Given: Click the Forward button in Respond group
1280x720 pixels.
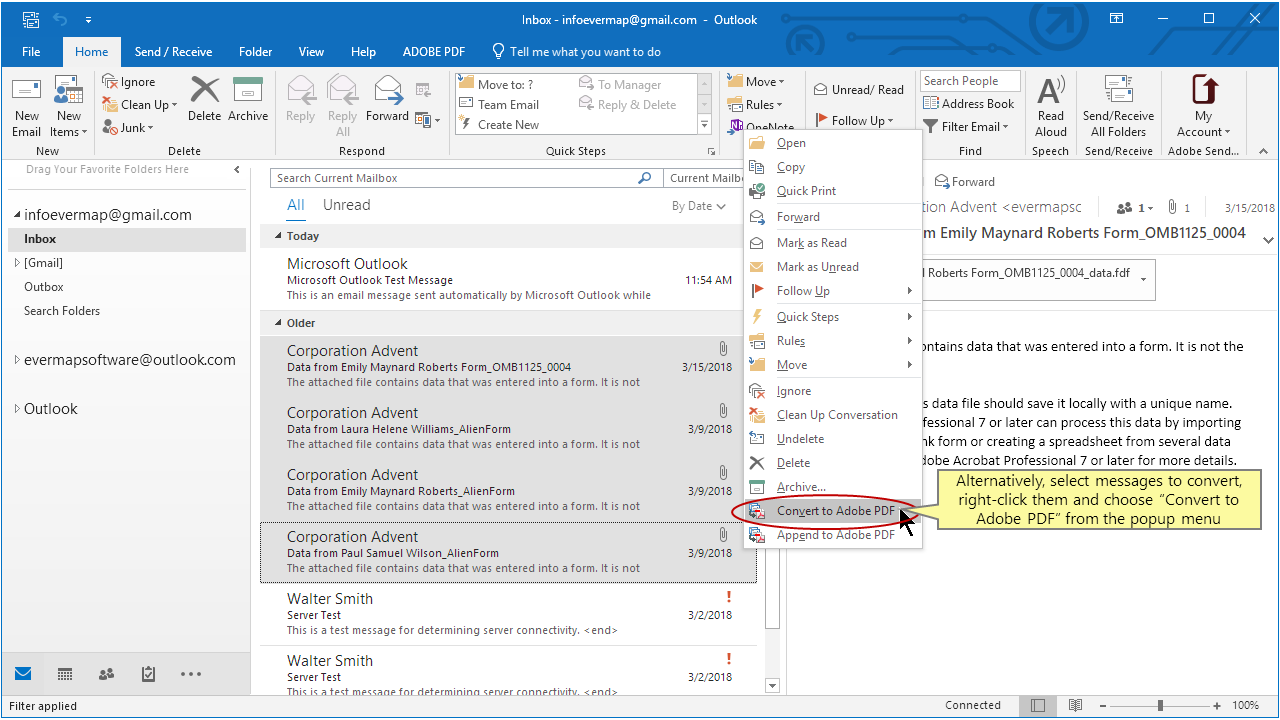Looking at the screenshot, I should pyautogui.click(x=387, y=99).
